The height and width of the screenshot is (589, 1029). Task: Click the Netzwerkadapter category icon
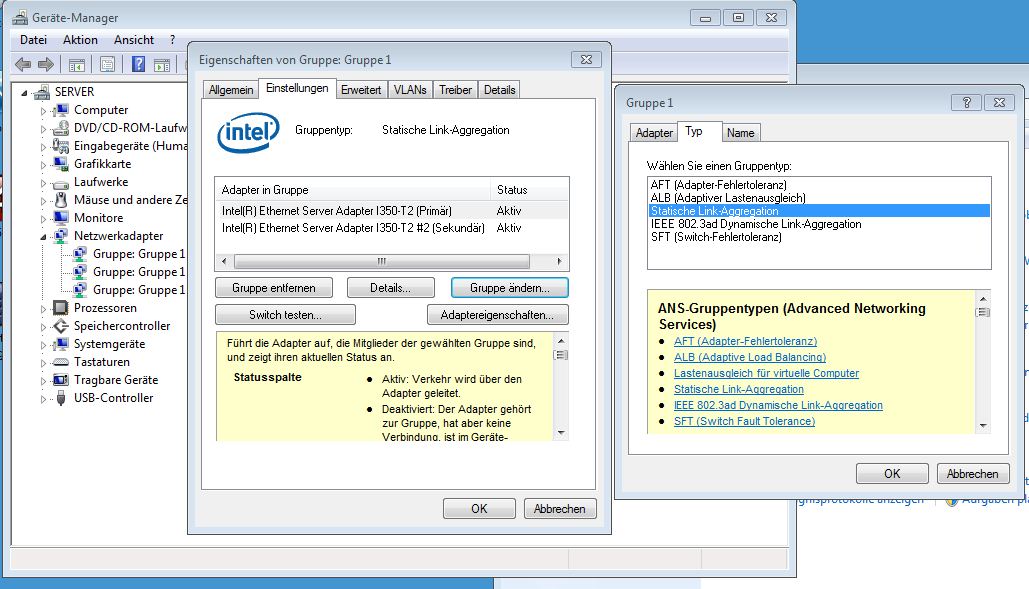coord(61,235)
